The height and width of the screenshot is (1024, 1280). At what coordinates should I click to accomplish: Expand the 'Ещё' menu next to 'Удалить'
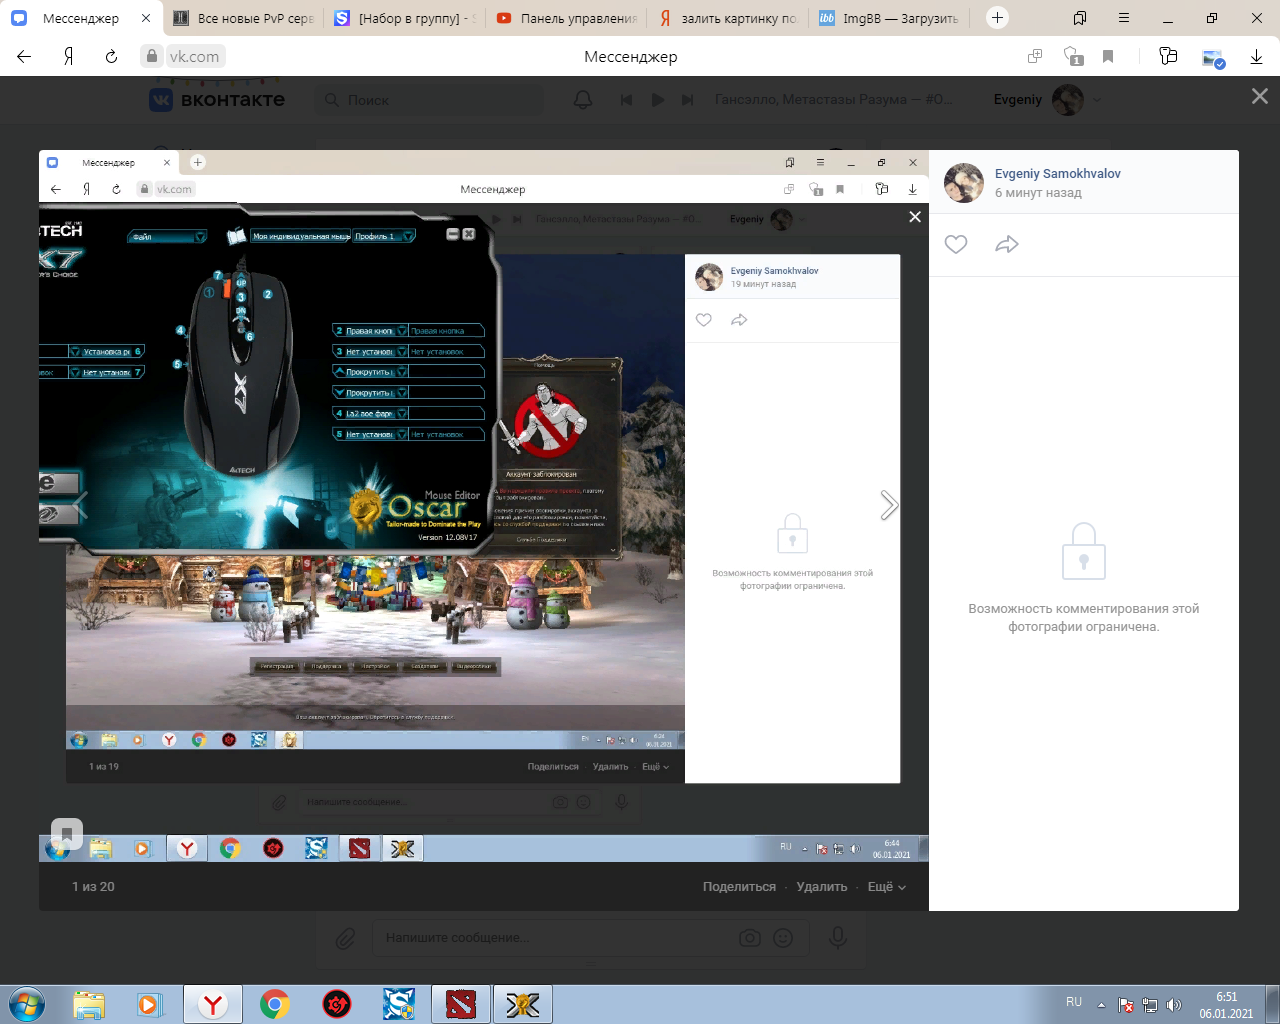(x=886, y=887)
